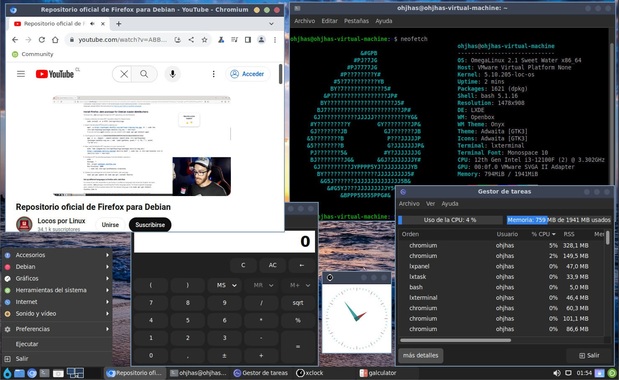Viewport: 619px width, 380px height.
Task: Click the Memoria usage bar
Action: pyautogui.click(x=559, y=220)
